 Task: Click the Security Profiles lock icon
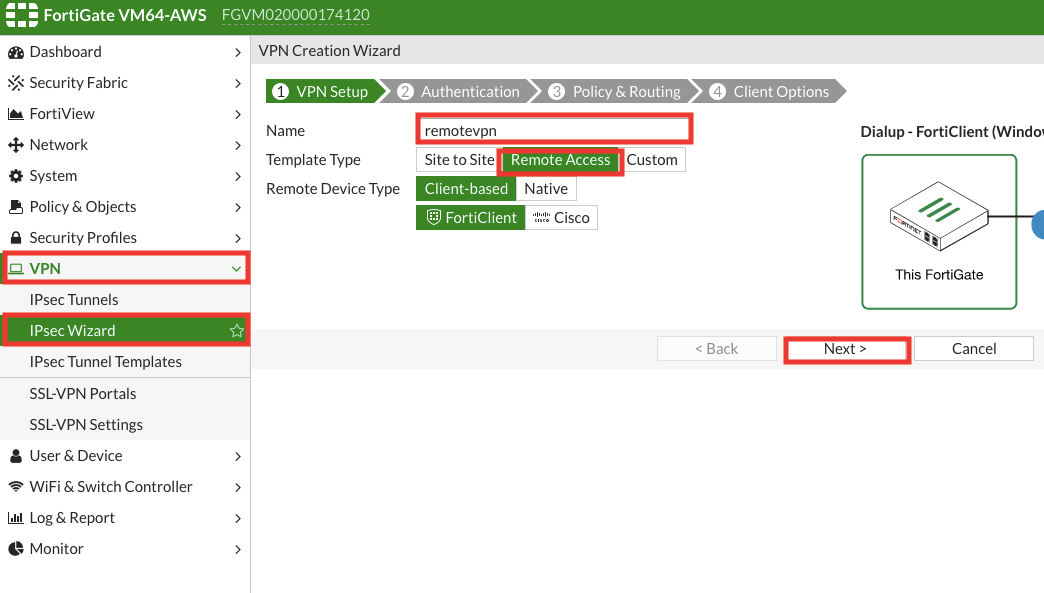tap(15, 238)
